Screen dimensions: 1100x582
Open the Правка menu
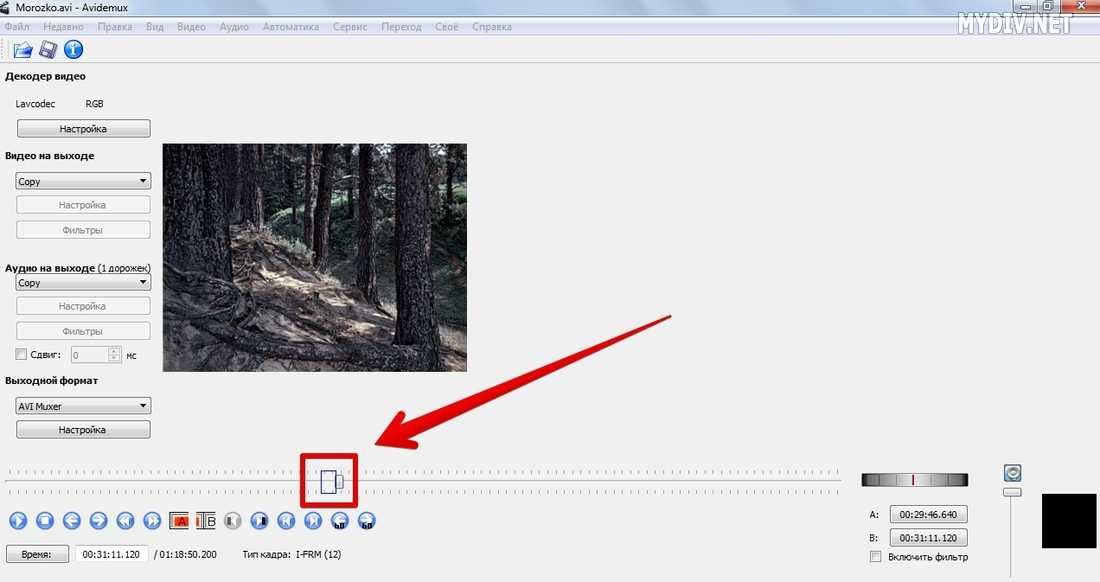[x=115, y=27]
